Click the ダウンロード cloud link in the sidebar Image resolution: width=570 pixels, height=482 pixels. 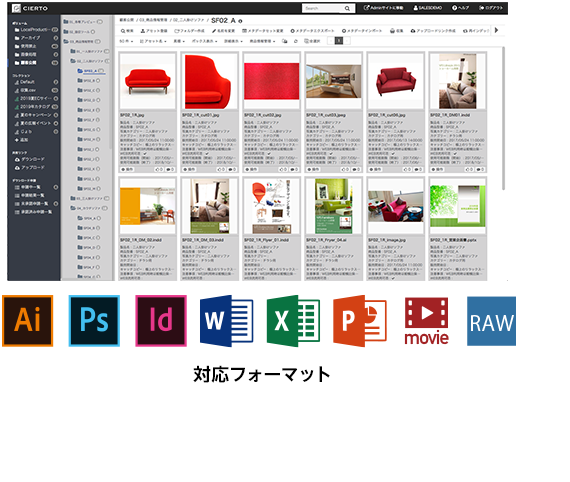[x=30, y=160]
